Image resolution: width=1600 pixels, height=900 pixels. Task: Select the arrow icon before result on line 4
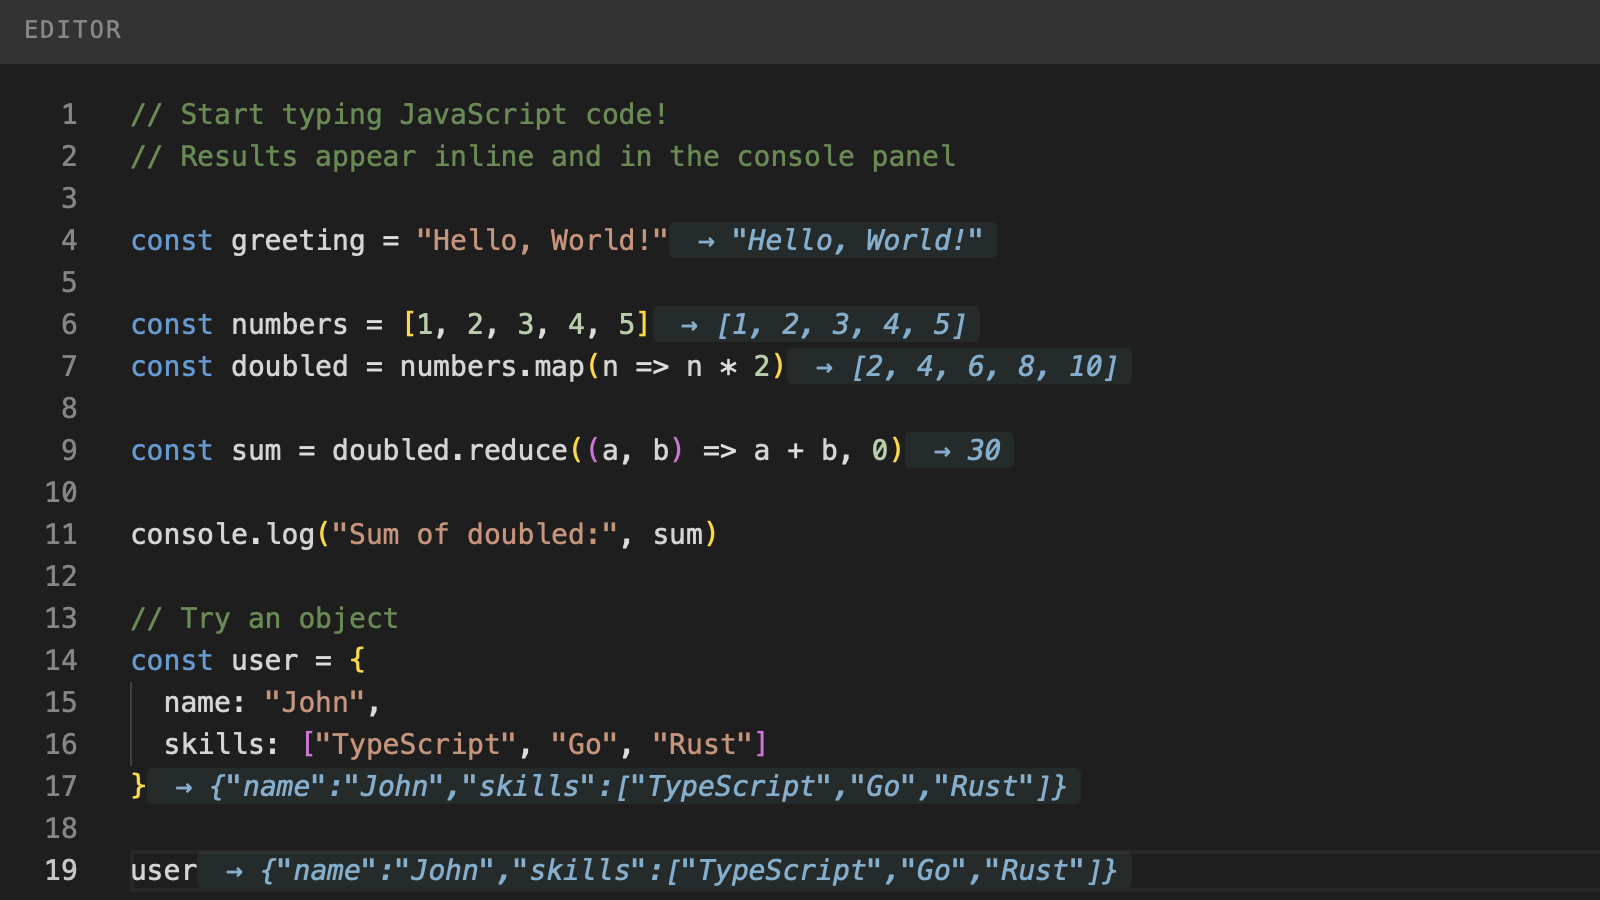coord(706,240)
